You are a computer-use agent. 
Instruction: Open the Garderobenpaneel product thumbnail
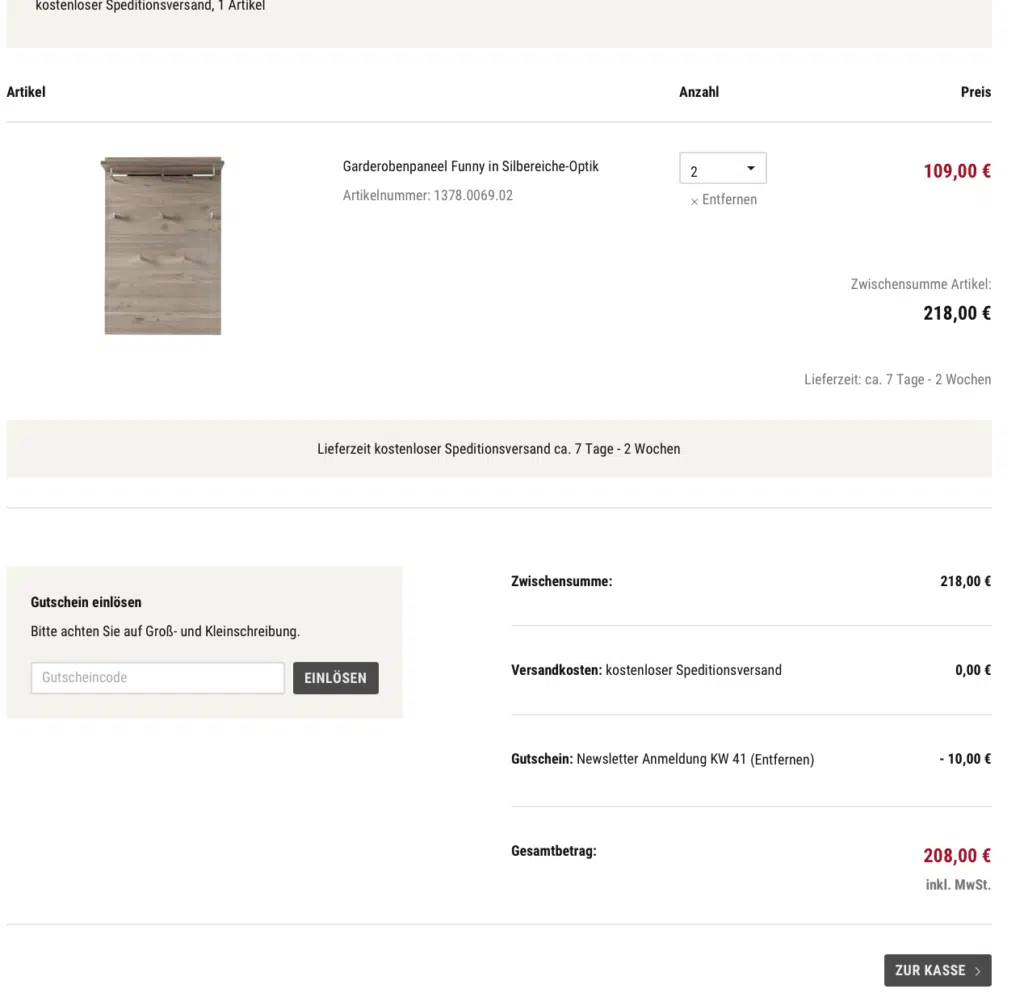pos(163,246)
